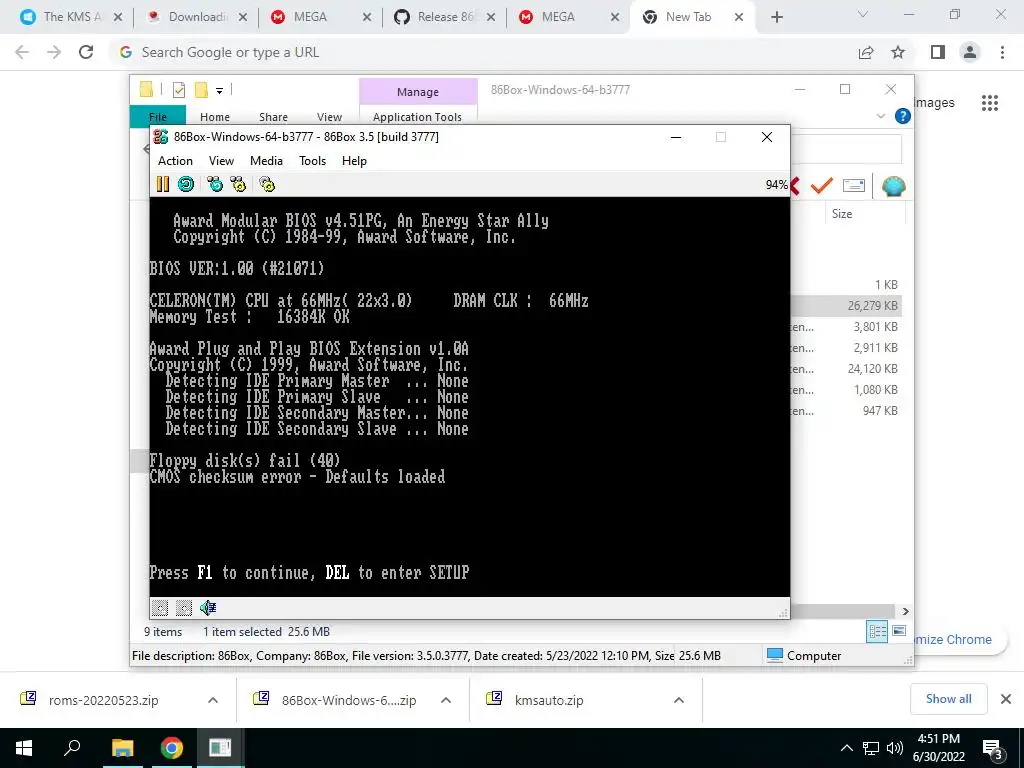Send Ctrl+Alt+Esc from the 86Box toolbar
The height and width of the screenshot is (768, 1024).
click(x=238, y=184)
